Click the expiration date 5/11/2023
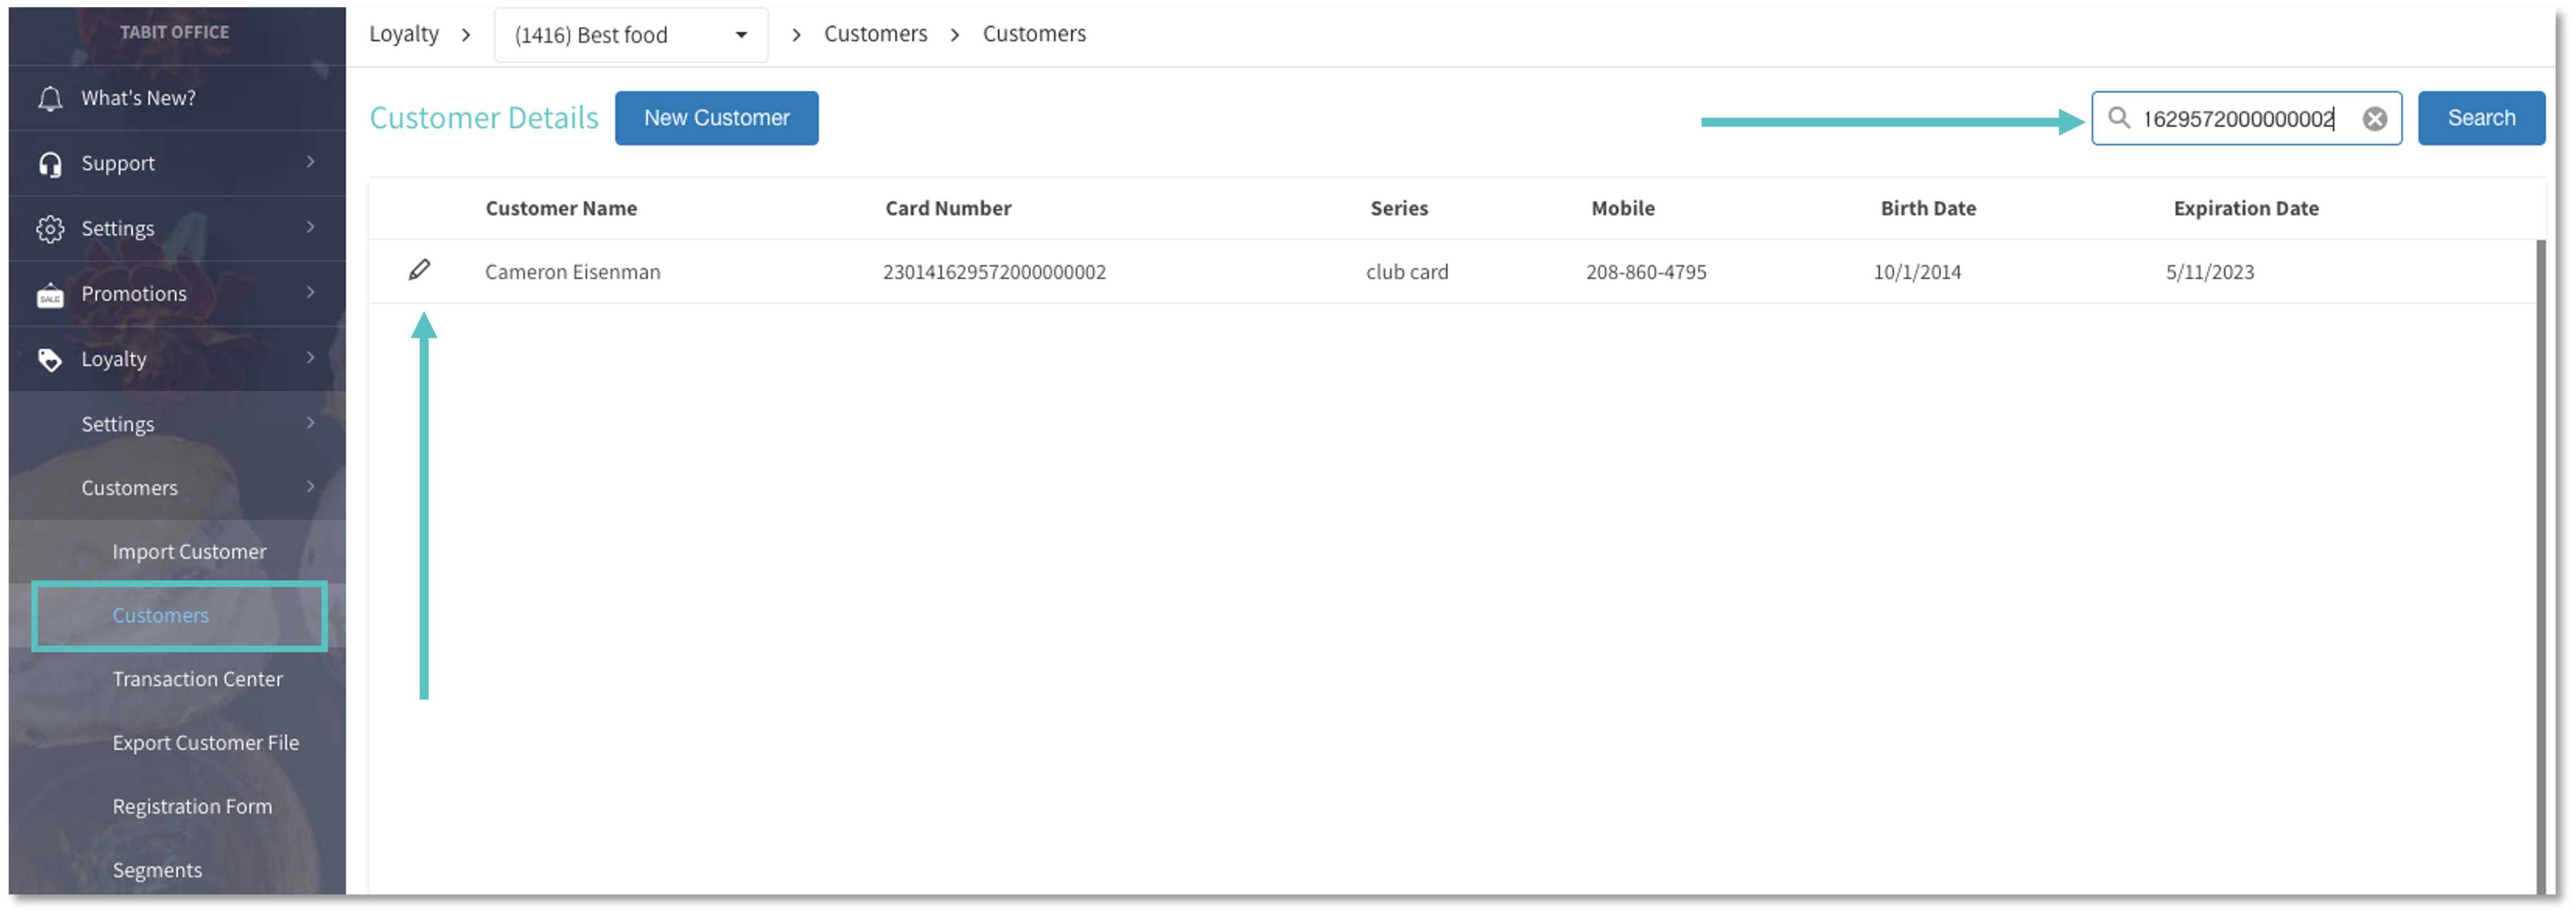Image resolution: width=2576 pixels, height=915 pixels. 2210,272
